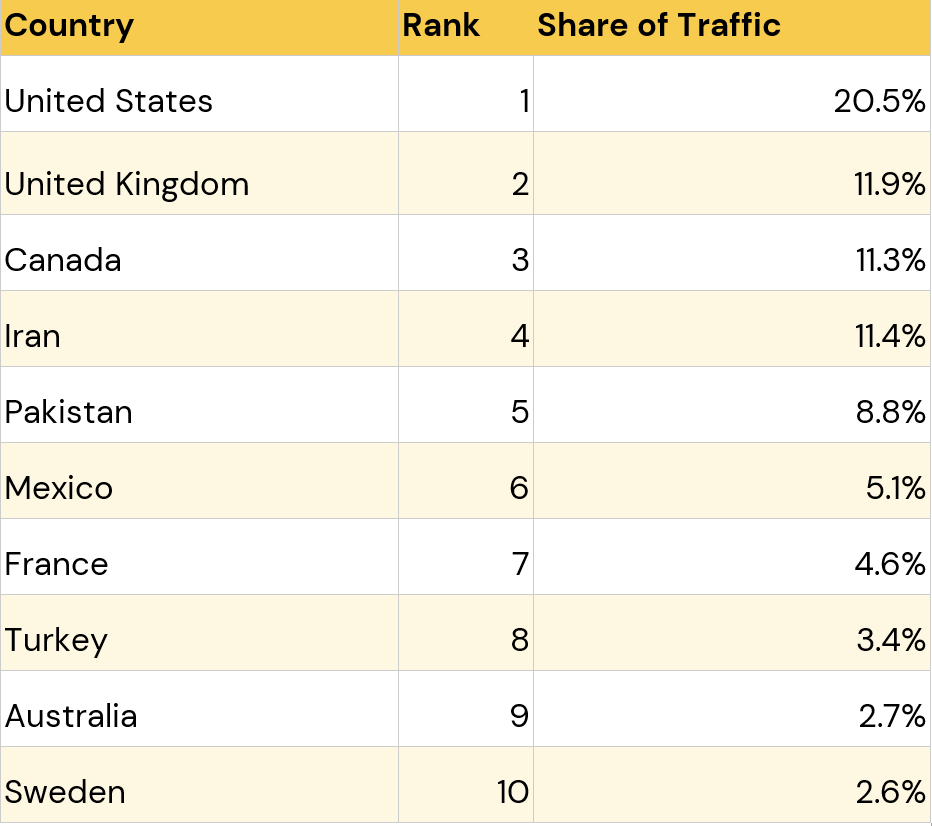Click the 11.9% share cell

pos(888,184)
